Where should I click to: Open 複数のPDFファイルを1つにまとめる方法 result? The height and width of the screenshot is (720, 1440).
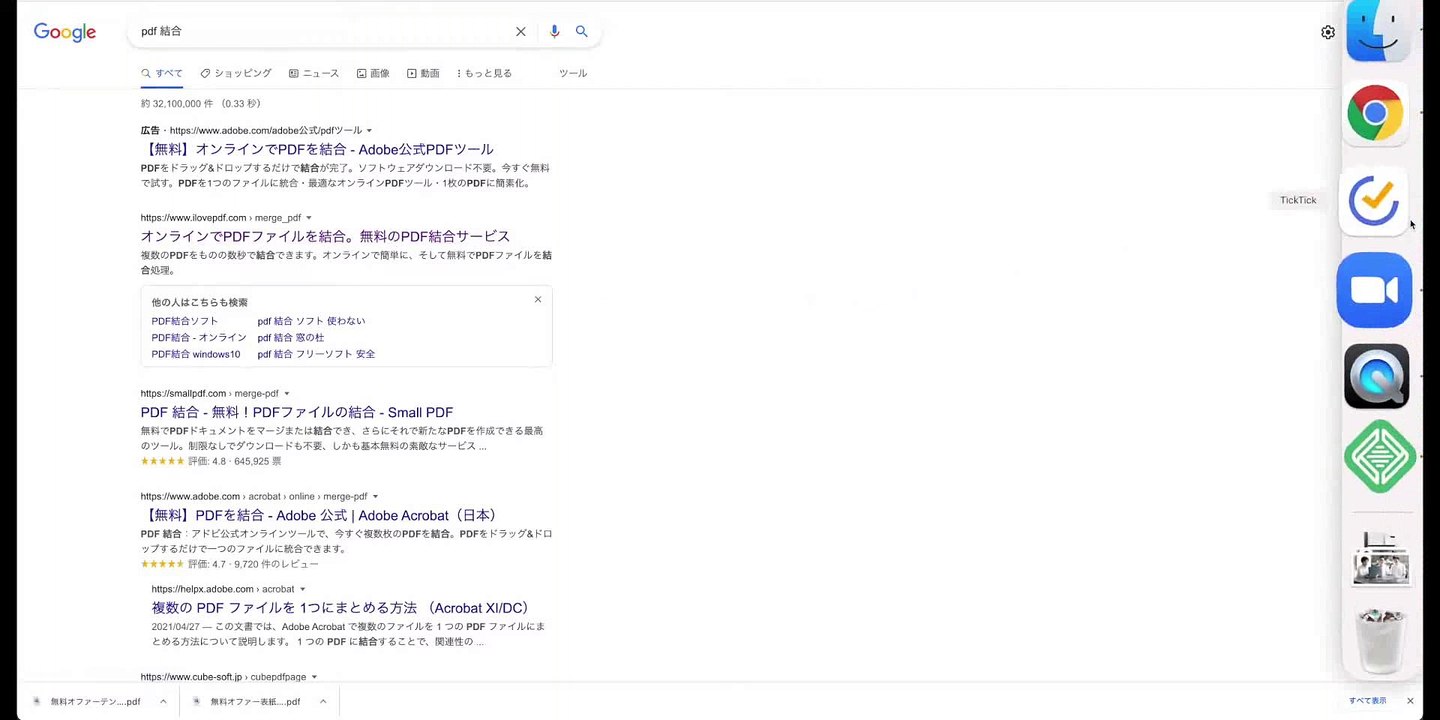[341, 608]
